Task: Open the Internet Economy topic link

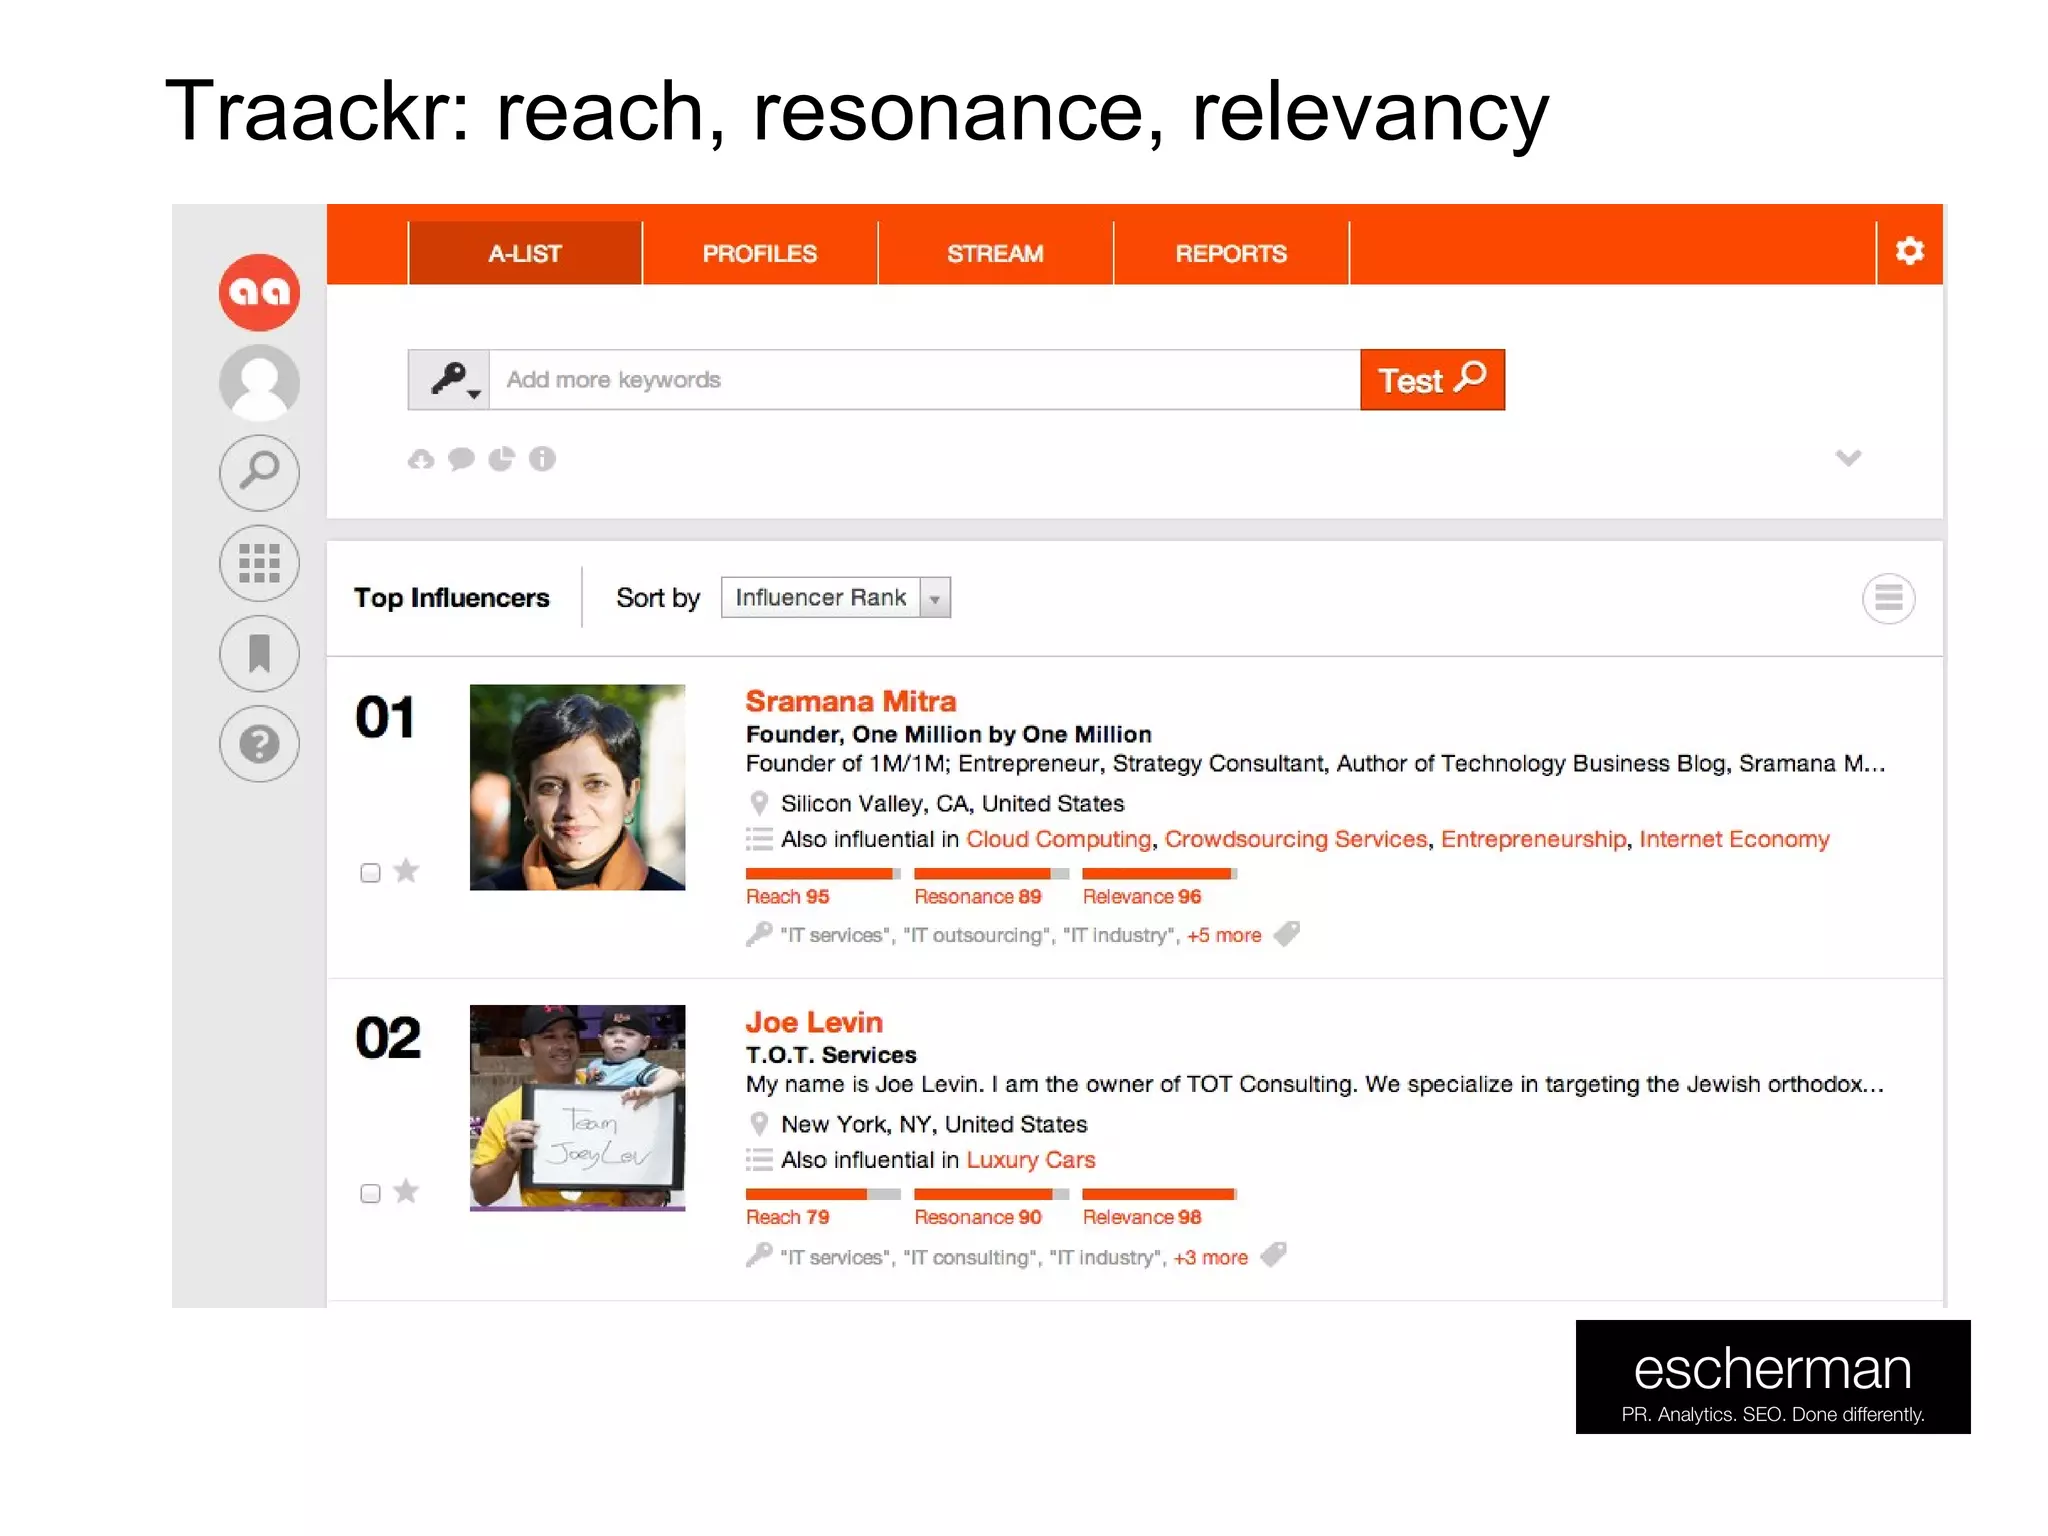Action: click(x=1734, y=839)
